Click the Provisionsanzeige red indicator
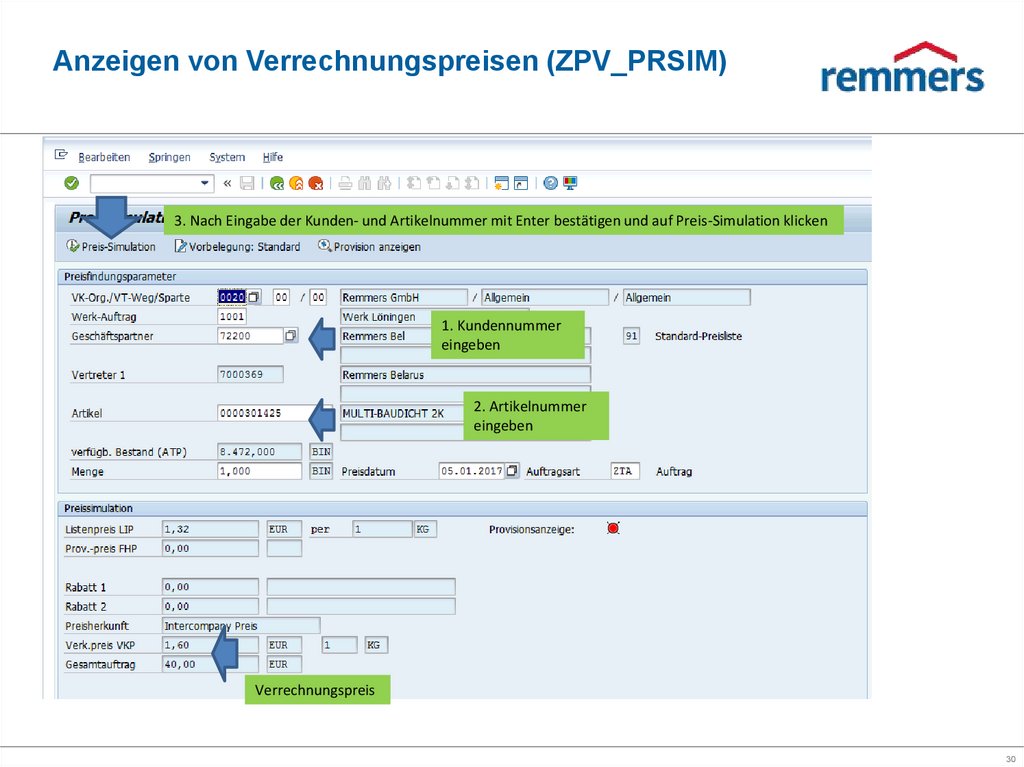The image size is (1024, 767). tap(612, 527)
